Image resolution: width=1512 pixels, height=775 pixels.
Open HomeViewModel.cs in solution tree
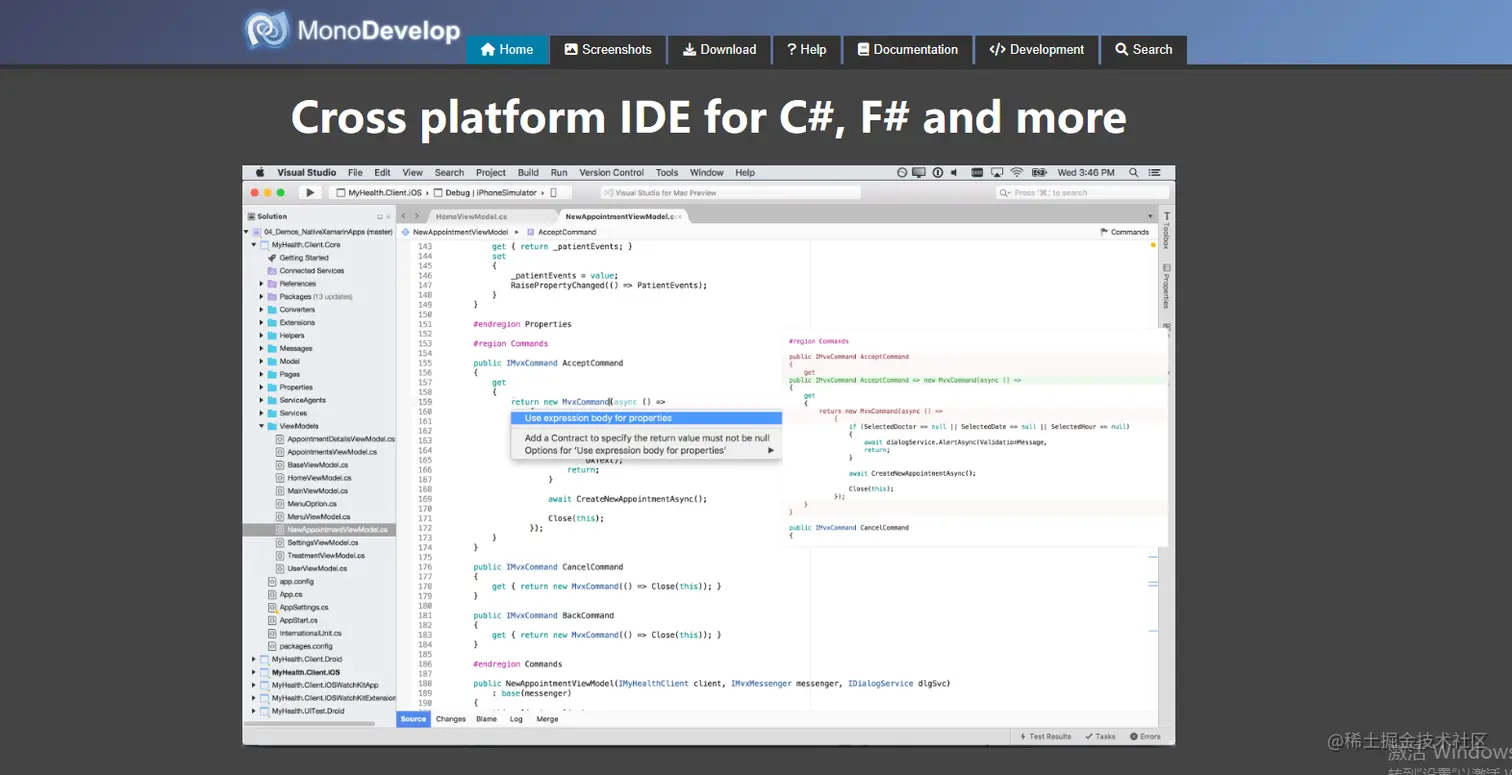point(318,478)
